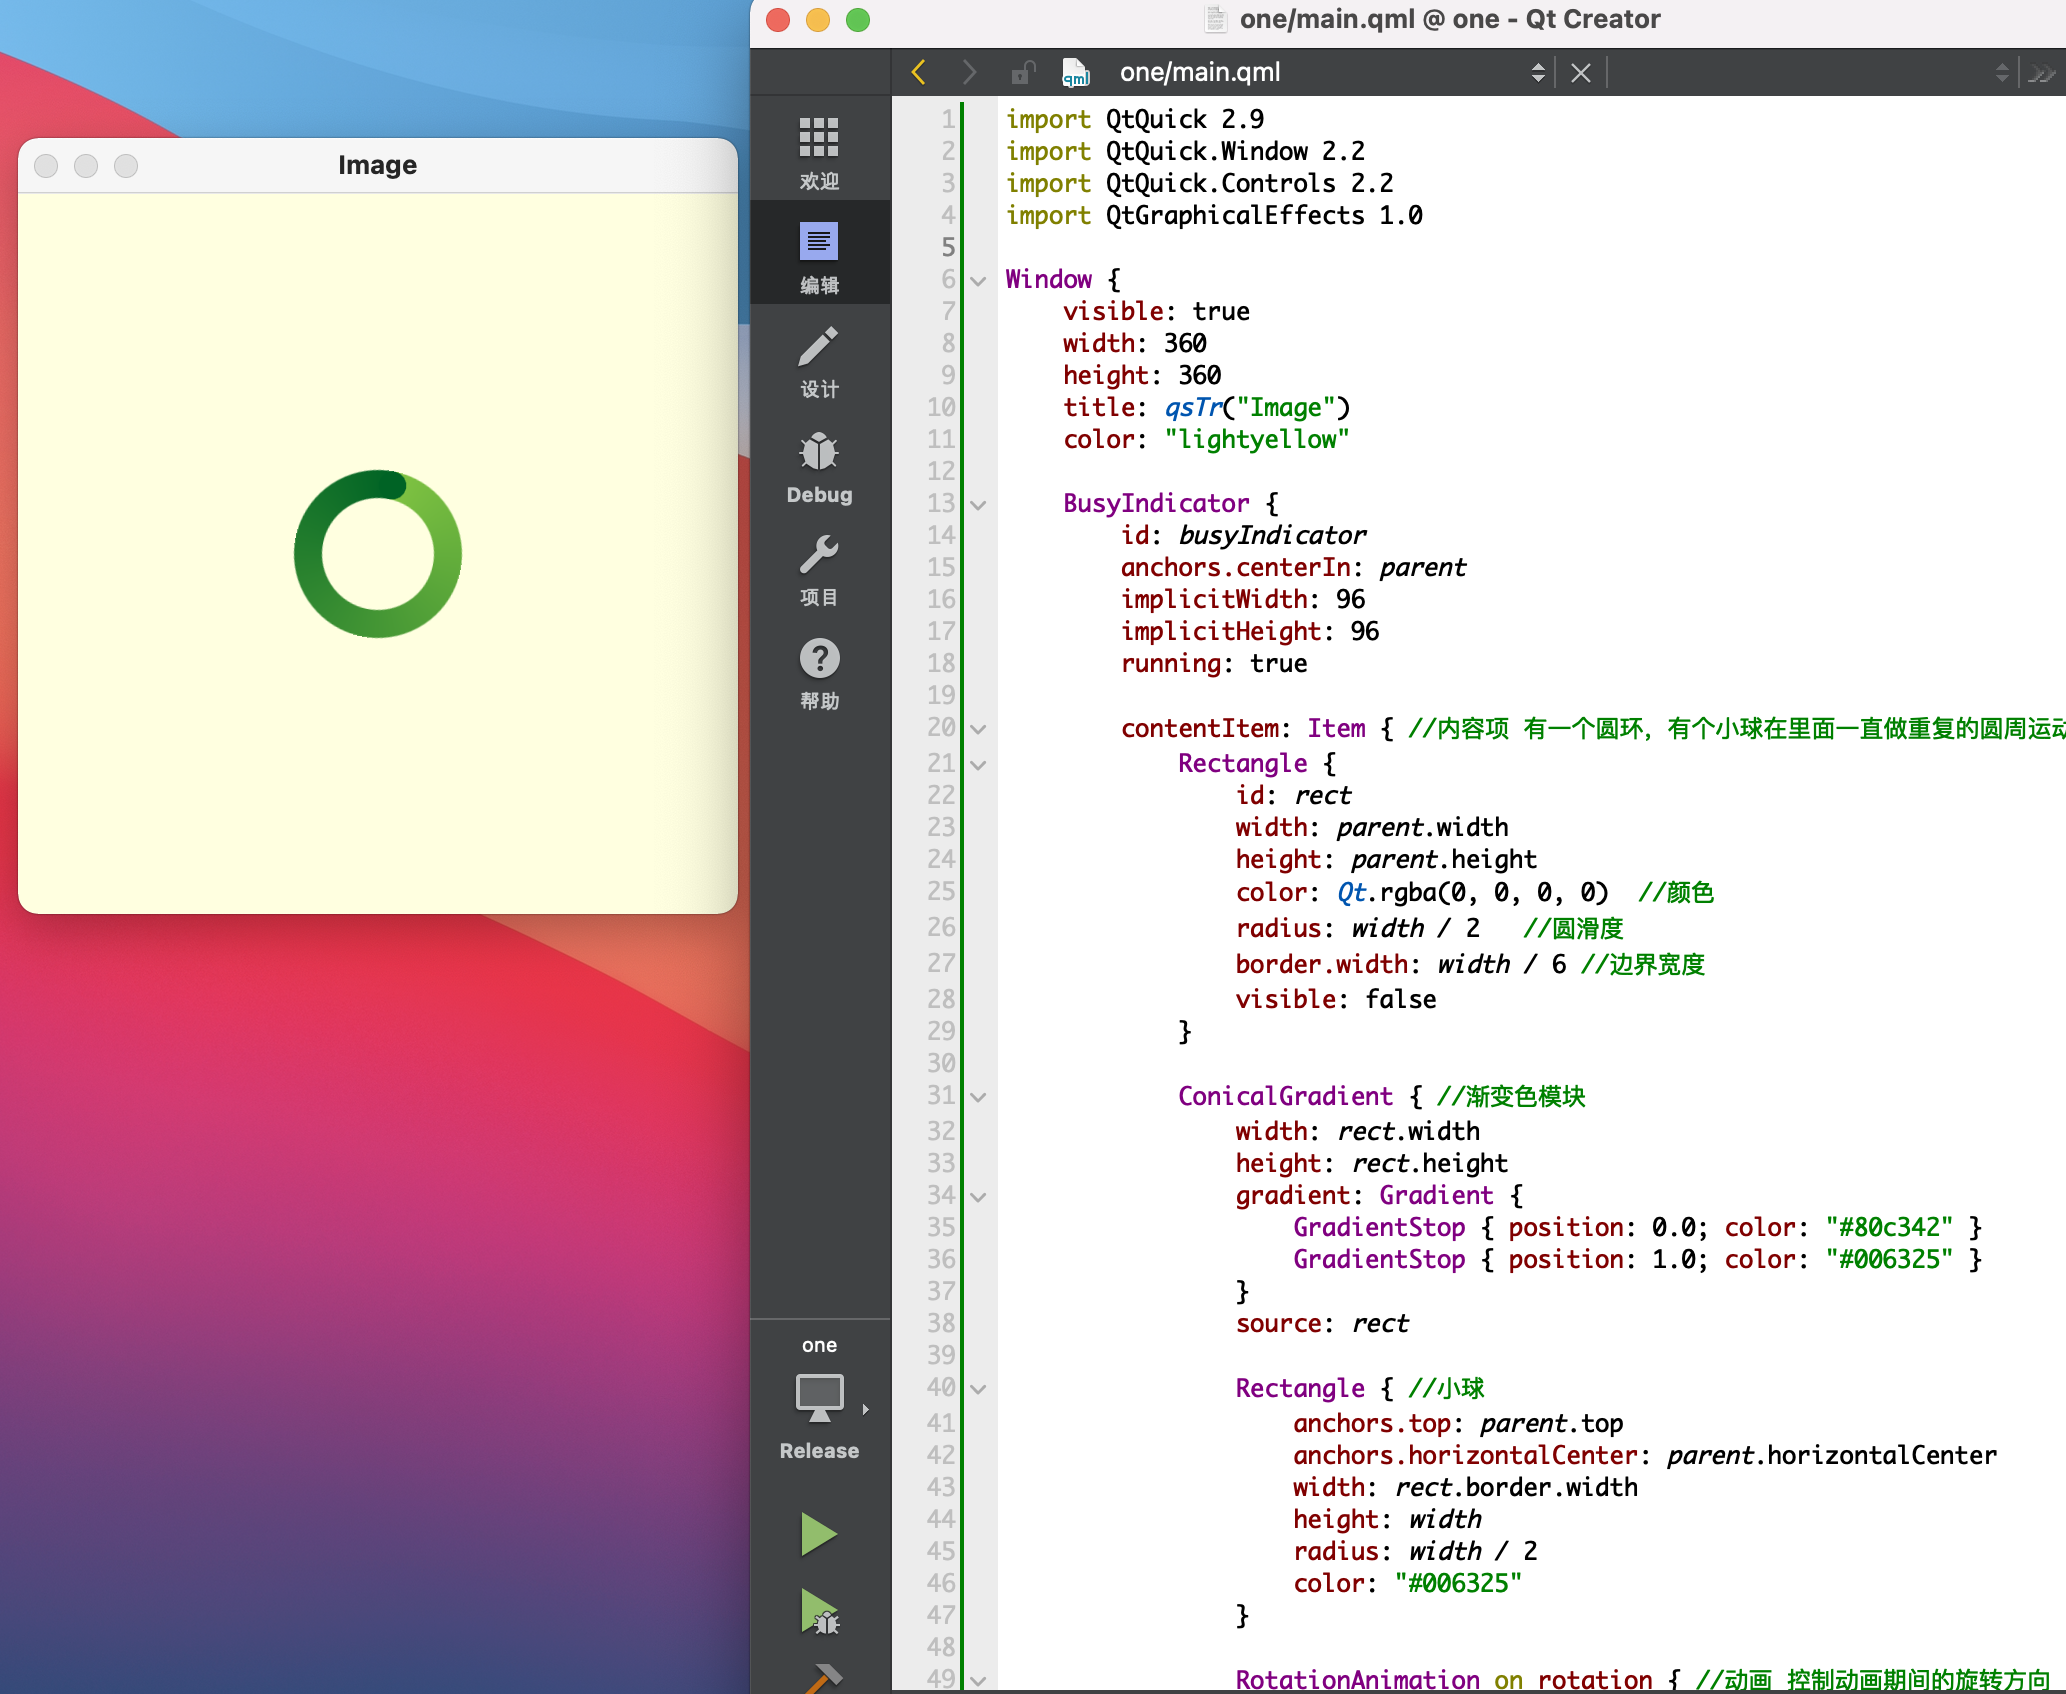
Task: Click the green Run button
Action: coord(819,1534)
